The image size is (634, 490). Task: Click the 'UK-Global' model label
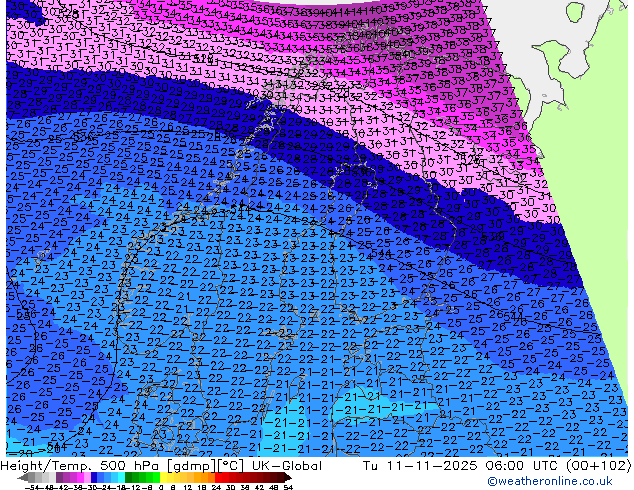point(287,466)
